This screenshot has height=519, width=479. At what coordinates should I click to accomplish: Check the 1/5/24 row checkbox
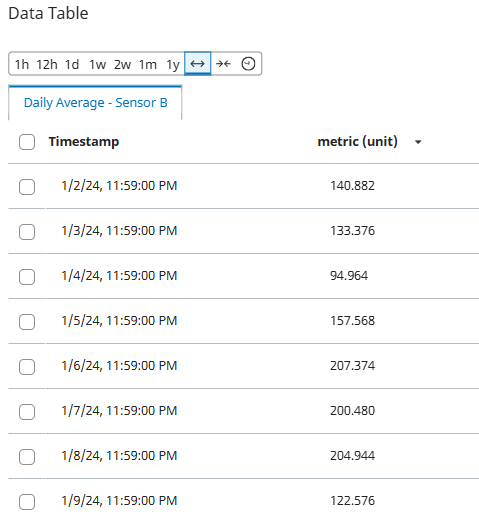point(27,322)
